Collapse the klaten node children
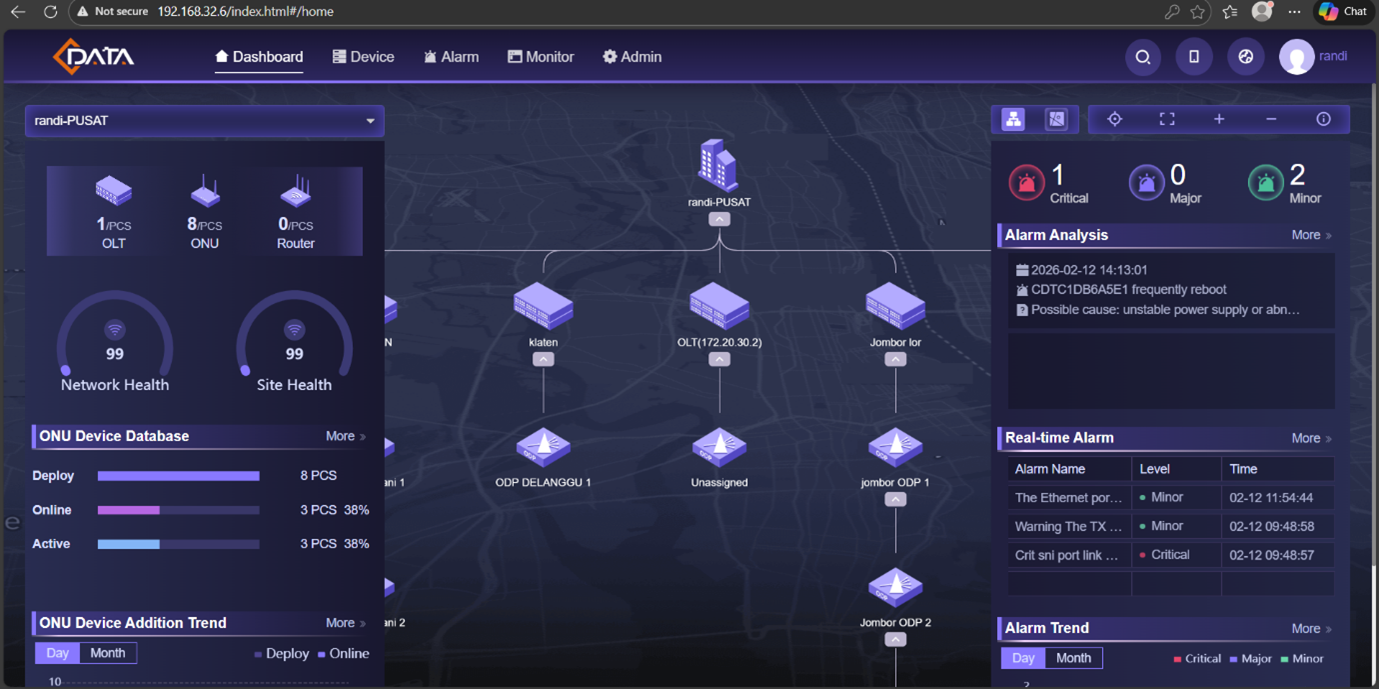 [x=543, y=360]
